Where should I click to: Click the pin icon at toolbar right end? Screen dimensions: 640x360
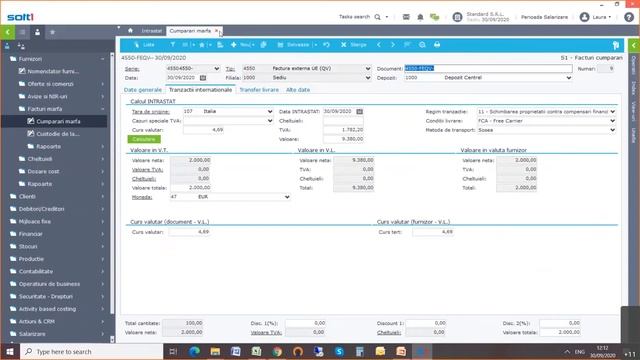pos(616,45)
